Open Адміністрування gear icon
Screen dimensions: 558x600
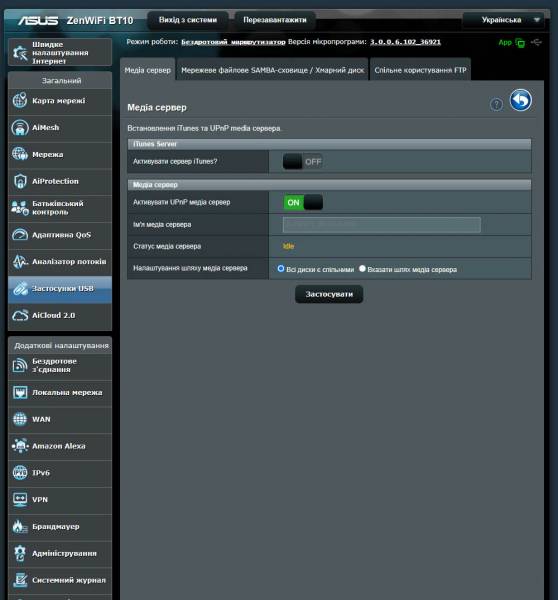[20, 553]
